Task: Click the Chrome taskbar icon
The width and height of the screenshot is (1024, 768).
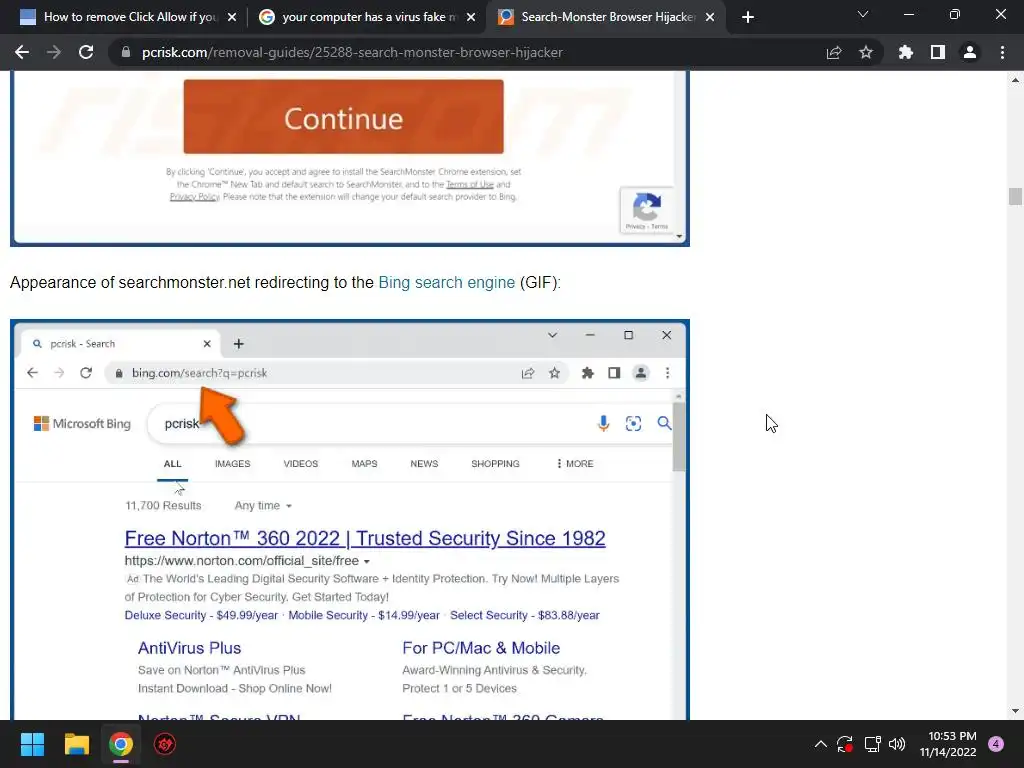Action: pos(121,744)
